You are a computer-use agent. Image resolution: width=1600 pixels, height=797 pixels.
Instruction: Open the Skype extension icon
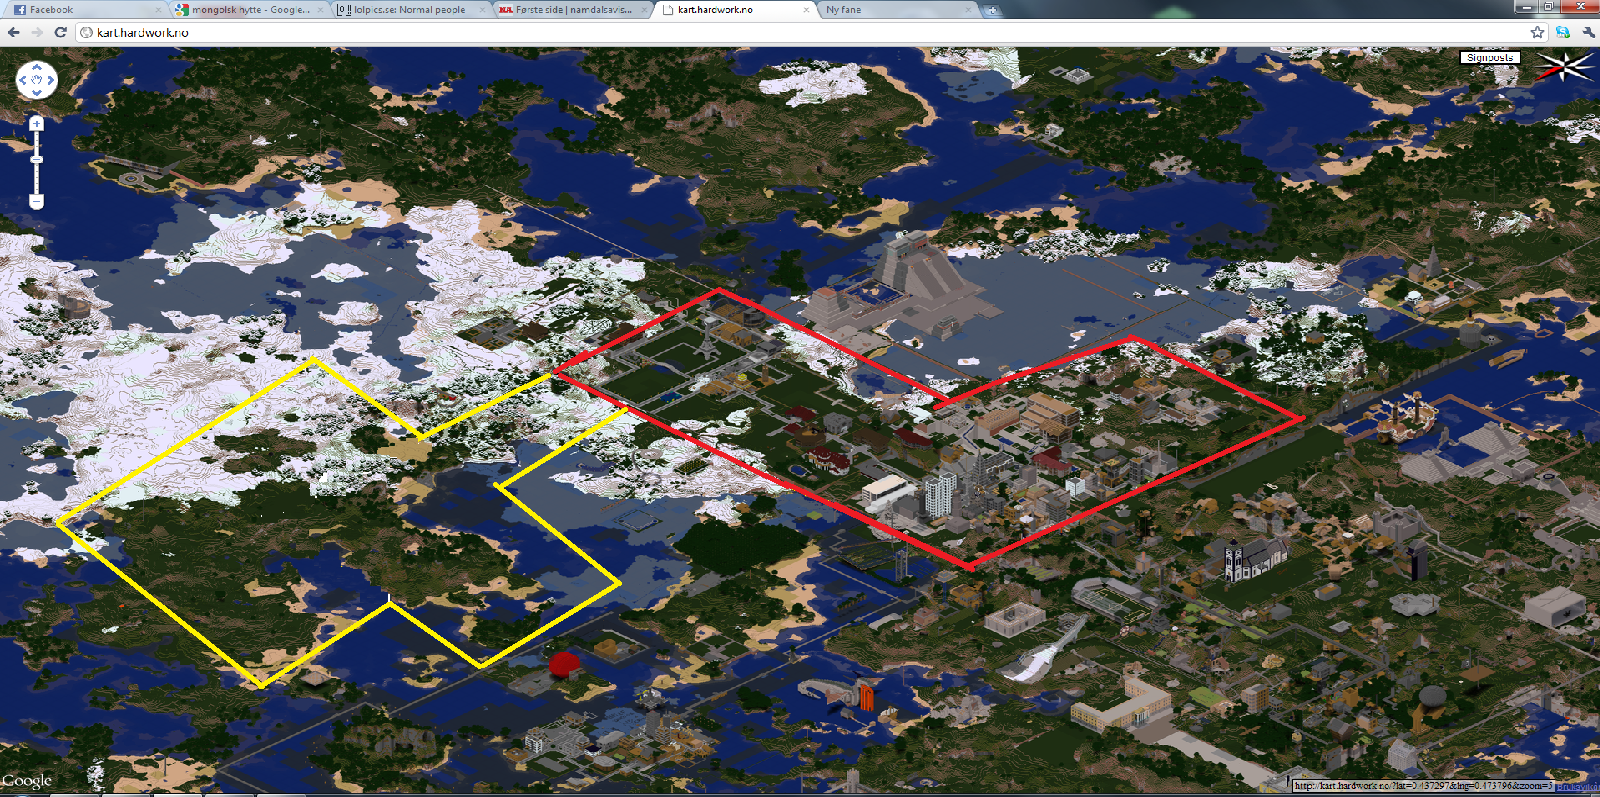tap(1563, 32)
